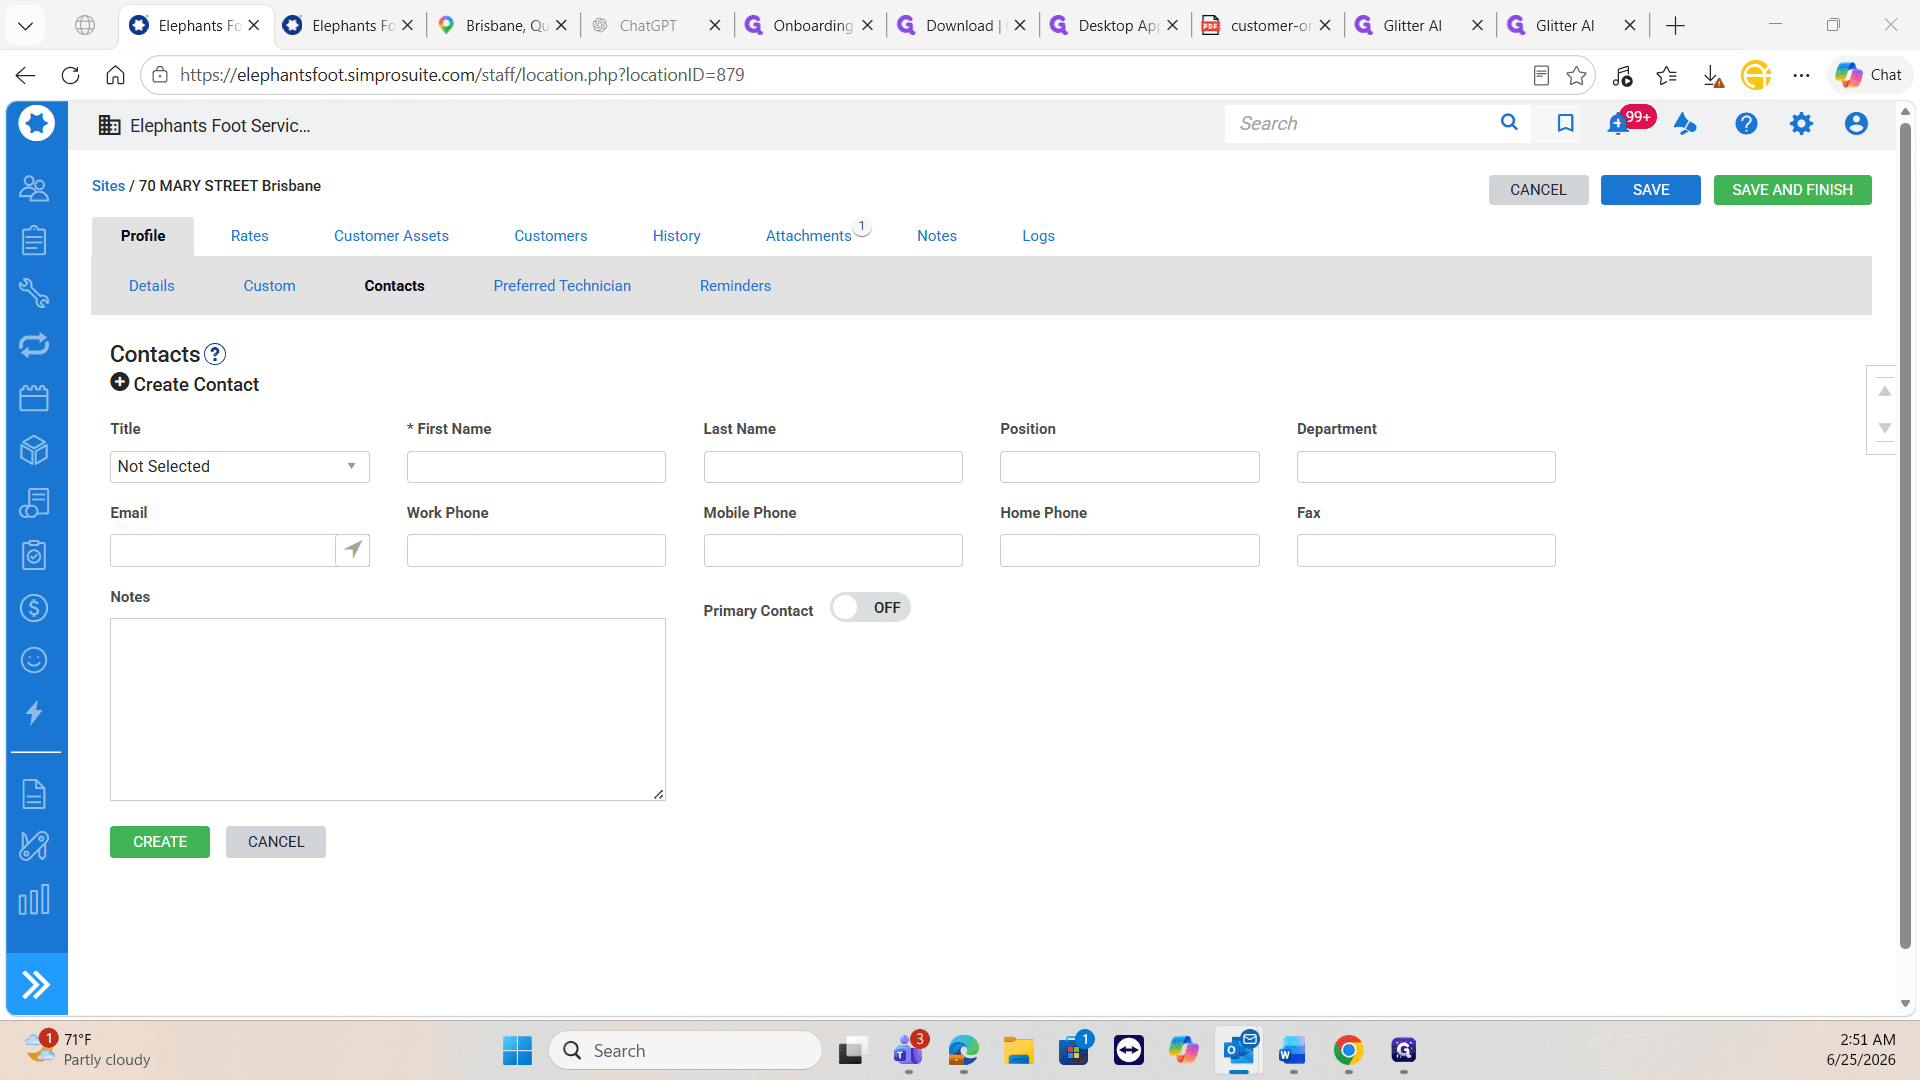The height and width of the screenshot is (1080, 1920).
Task: Open the Recurring arrows sidebar icon
Action: pos(34,345)
